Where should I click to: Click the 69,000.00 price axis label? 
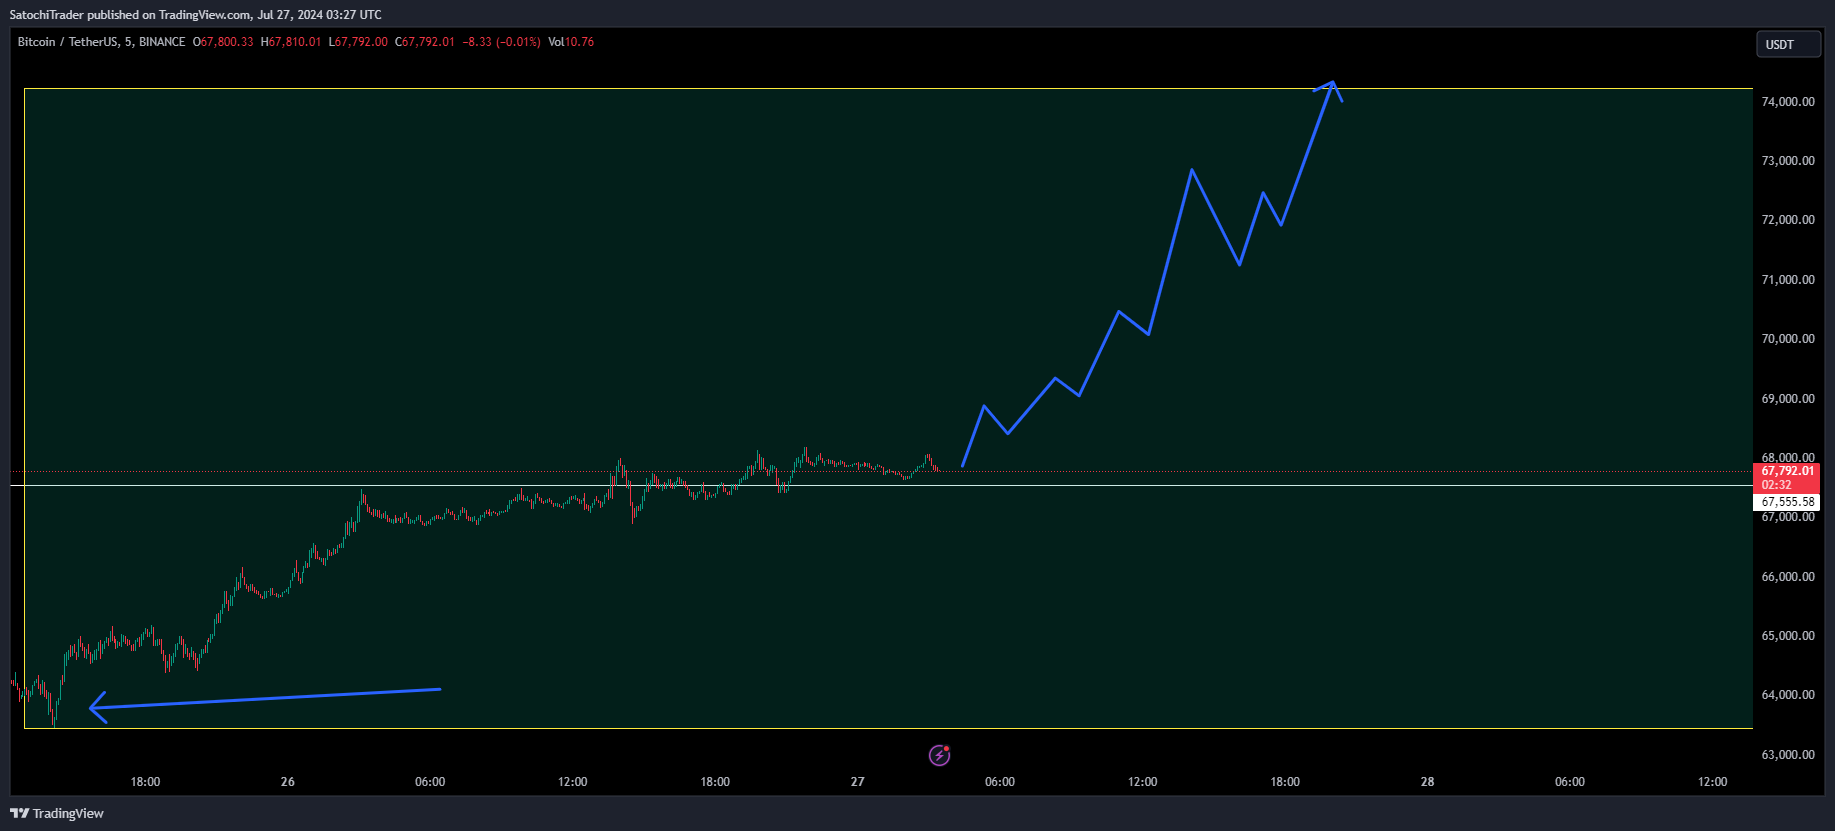pos(1788,399)
